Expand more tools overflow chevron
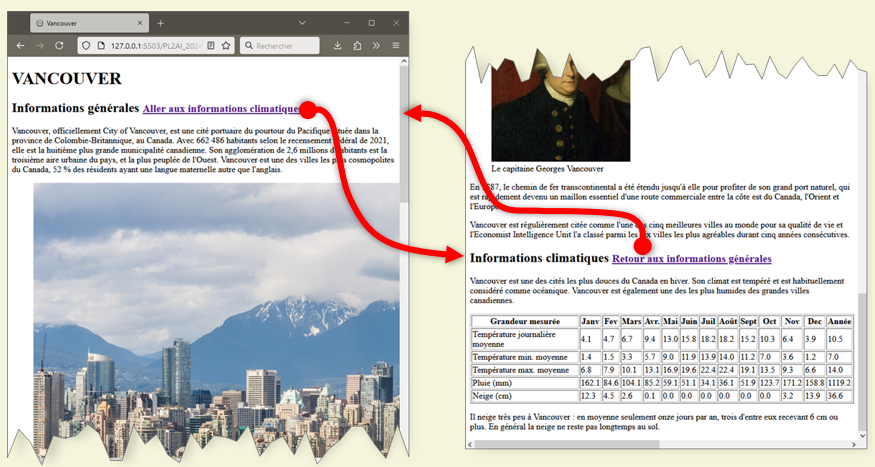 click(x=376, y=46)
